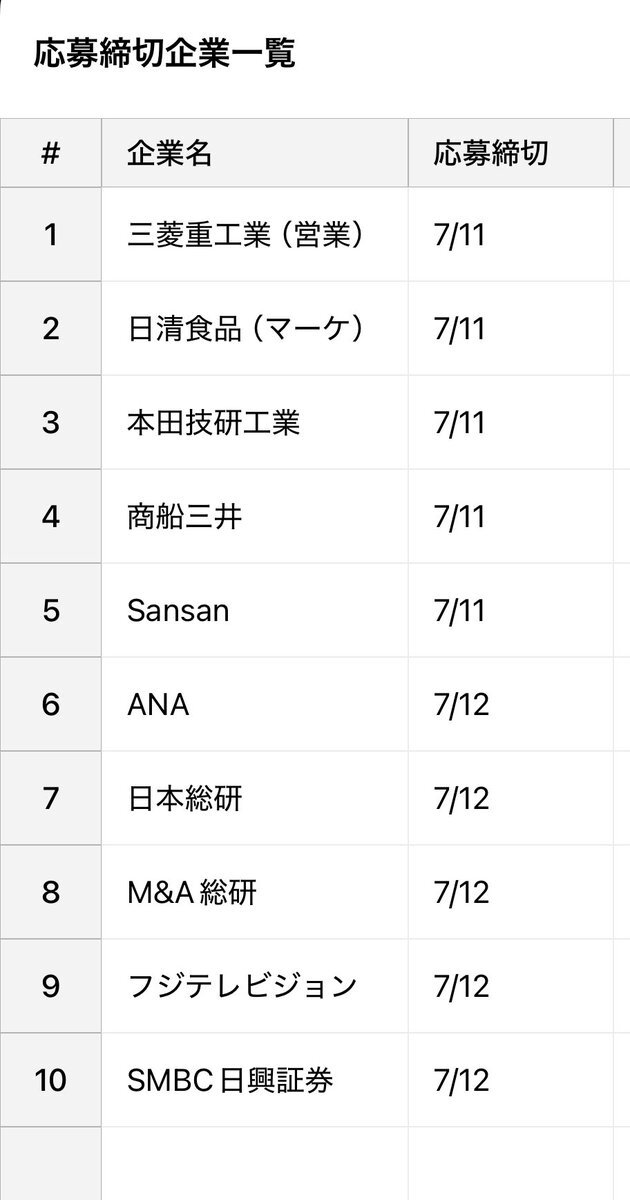The width and height of the screenshot is (630, 1200).
Task: Click the # column header
Action: 51,153
